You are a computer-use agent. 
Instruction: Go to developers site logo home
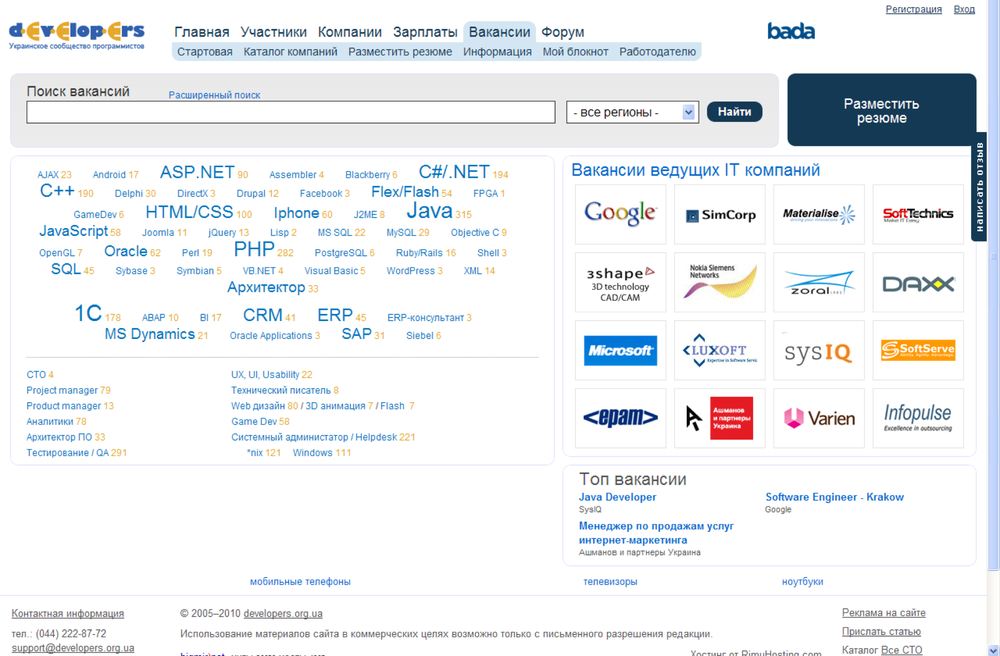(x=77, y=33)
